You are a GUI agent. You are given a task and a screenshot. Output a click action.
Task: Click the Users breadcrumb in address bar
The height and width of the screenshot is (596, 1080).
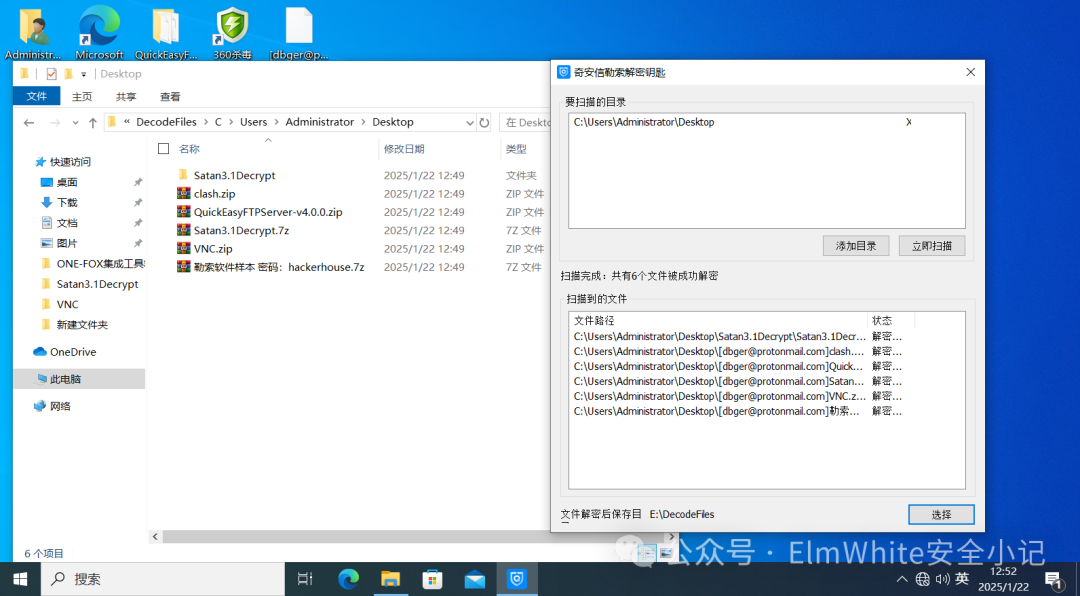coord(253,122)
